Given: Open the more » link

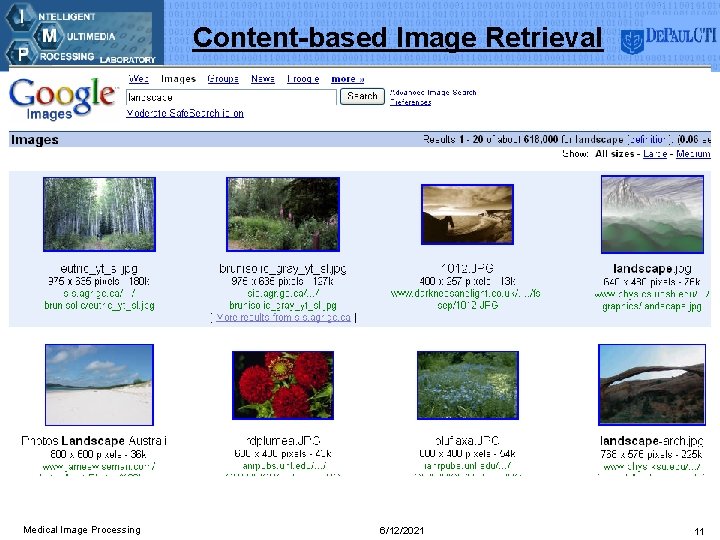Looking at the screenshot, I should coord(348,79).
